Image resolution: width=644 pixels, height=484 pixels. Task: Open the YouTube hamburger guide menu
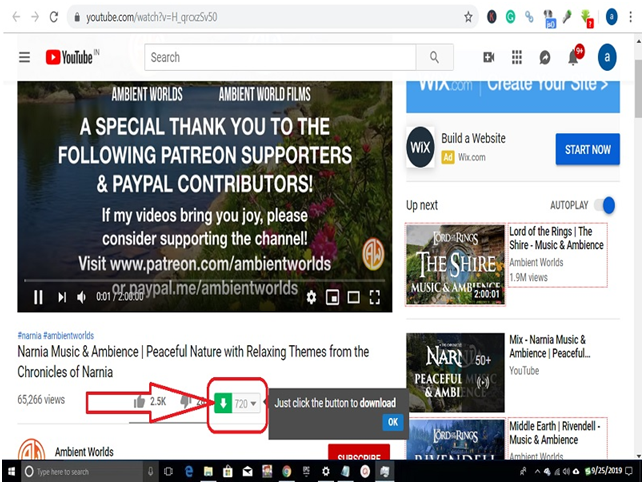coord(25,57)
